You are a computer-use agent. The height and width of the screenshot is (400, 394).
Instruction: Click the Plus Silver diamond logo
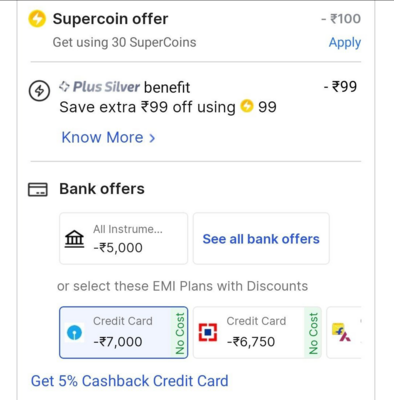tap(64, 87)
